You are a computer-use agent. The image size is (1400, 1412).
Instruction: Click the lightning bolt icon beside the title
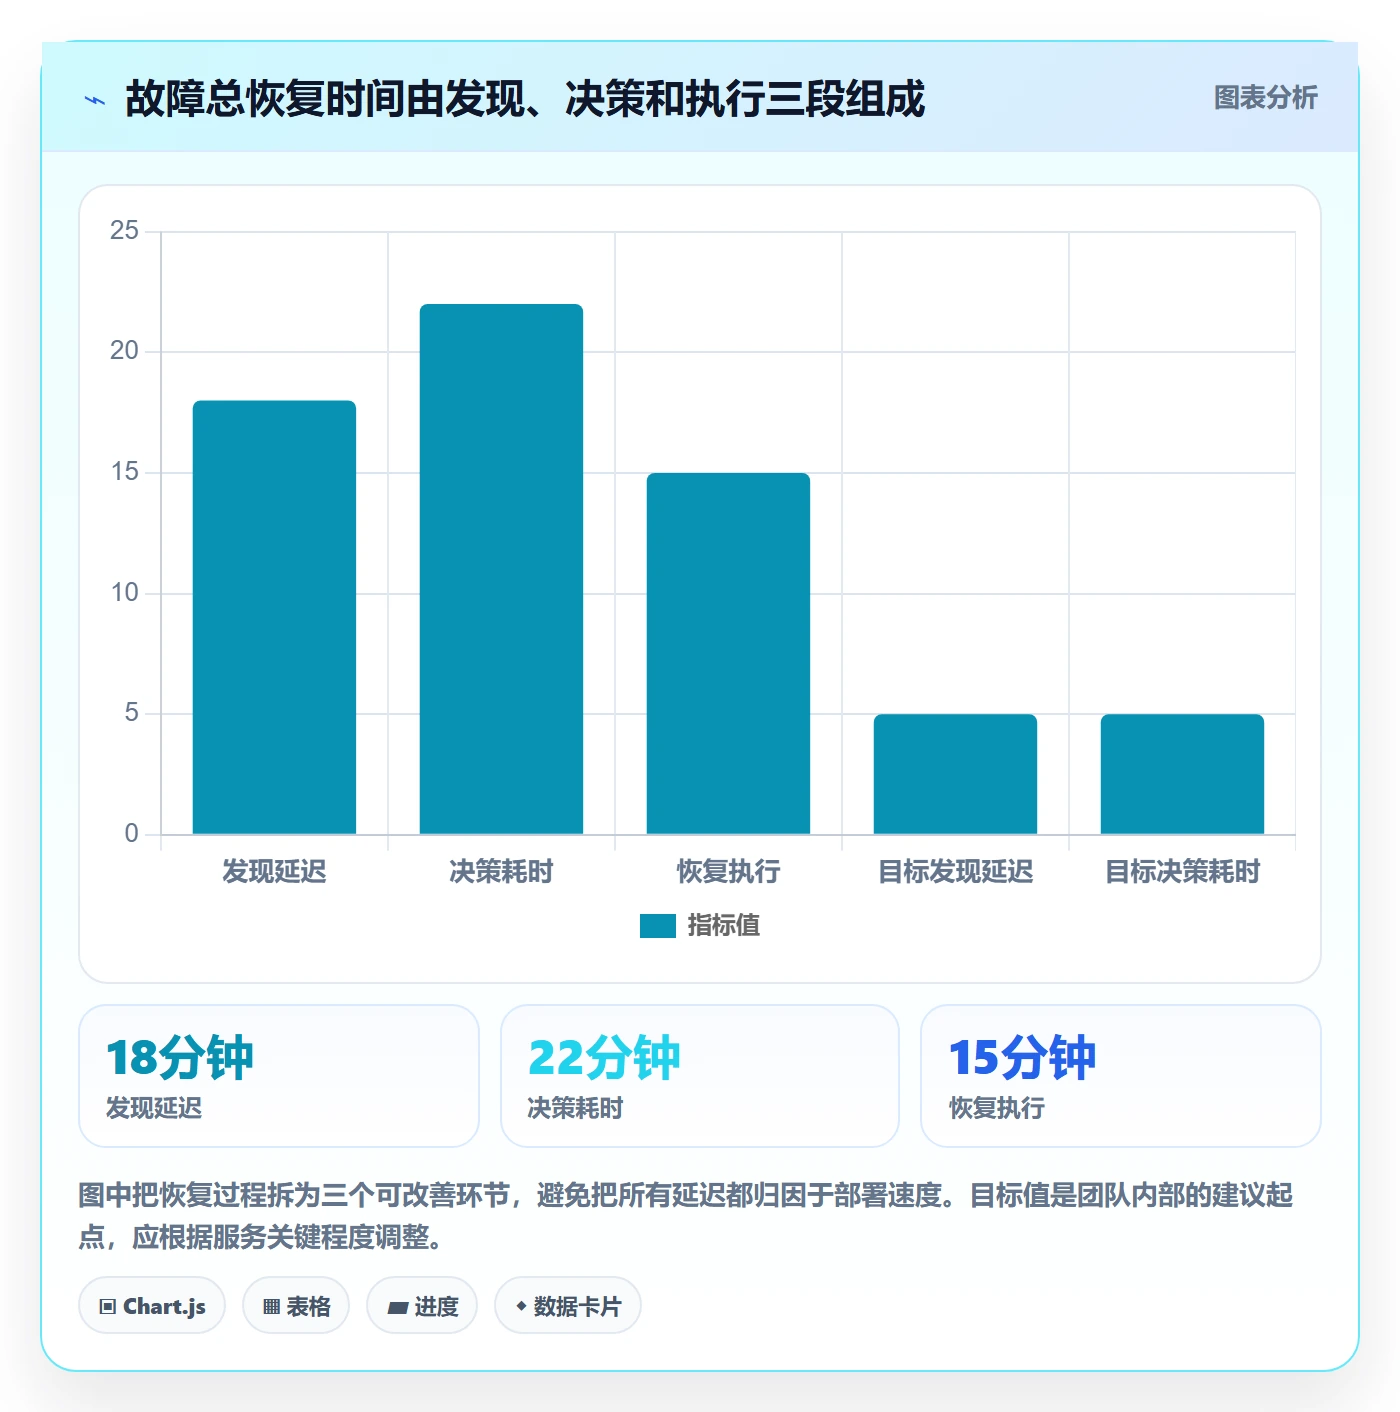point(95,100)
